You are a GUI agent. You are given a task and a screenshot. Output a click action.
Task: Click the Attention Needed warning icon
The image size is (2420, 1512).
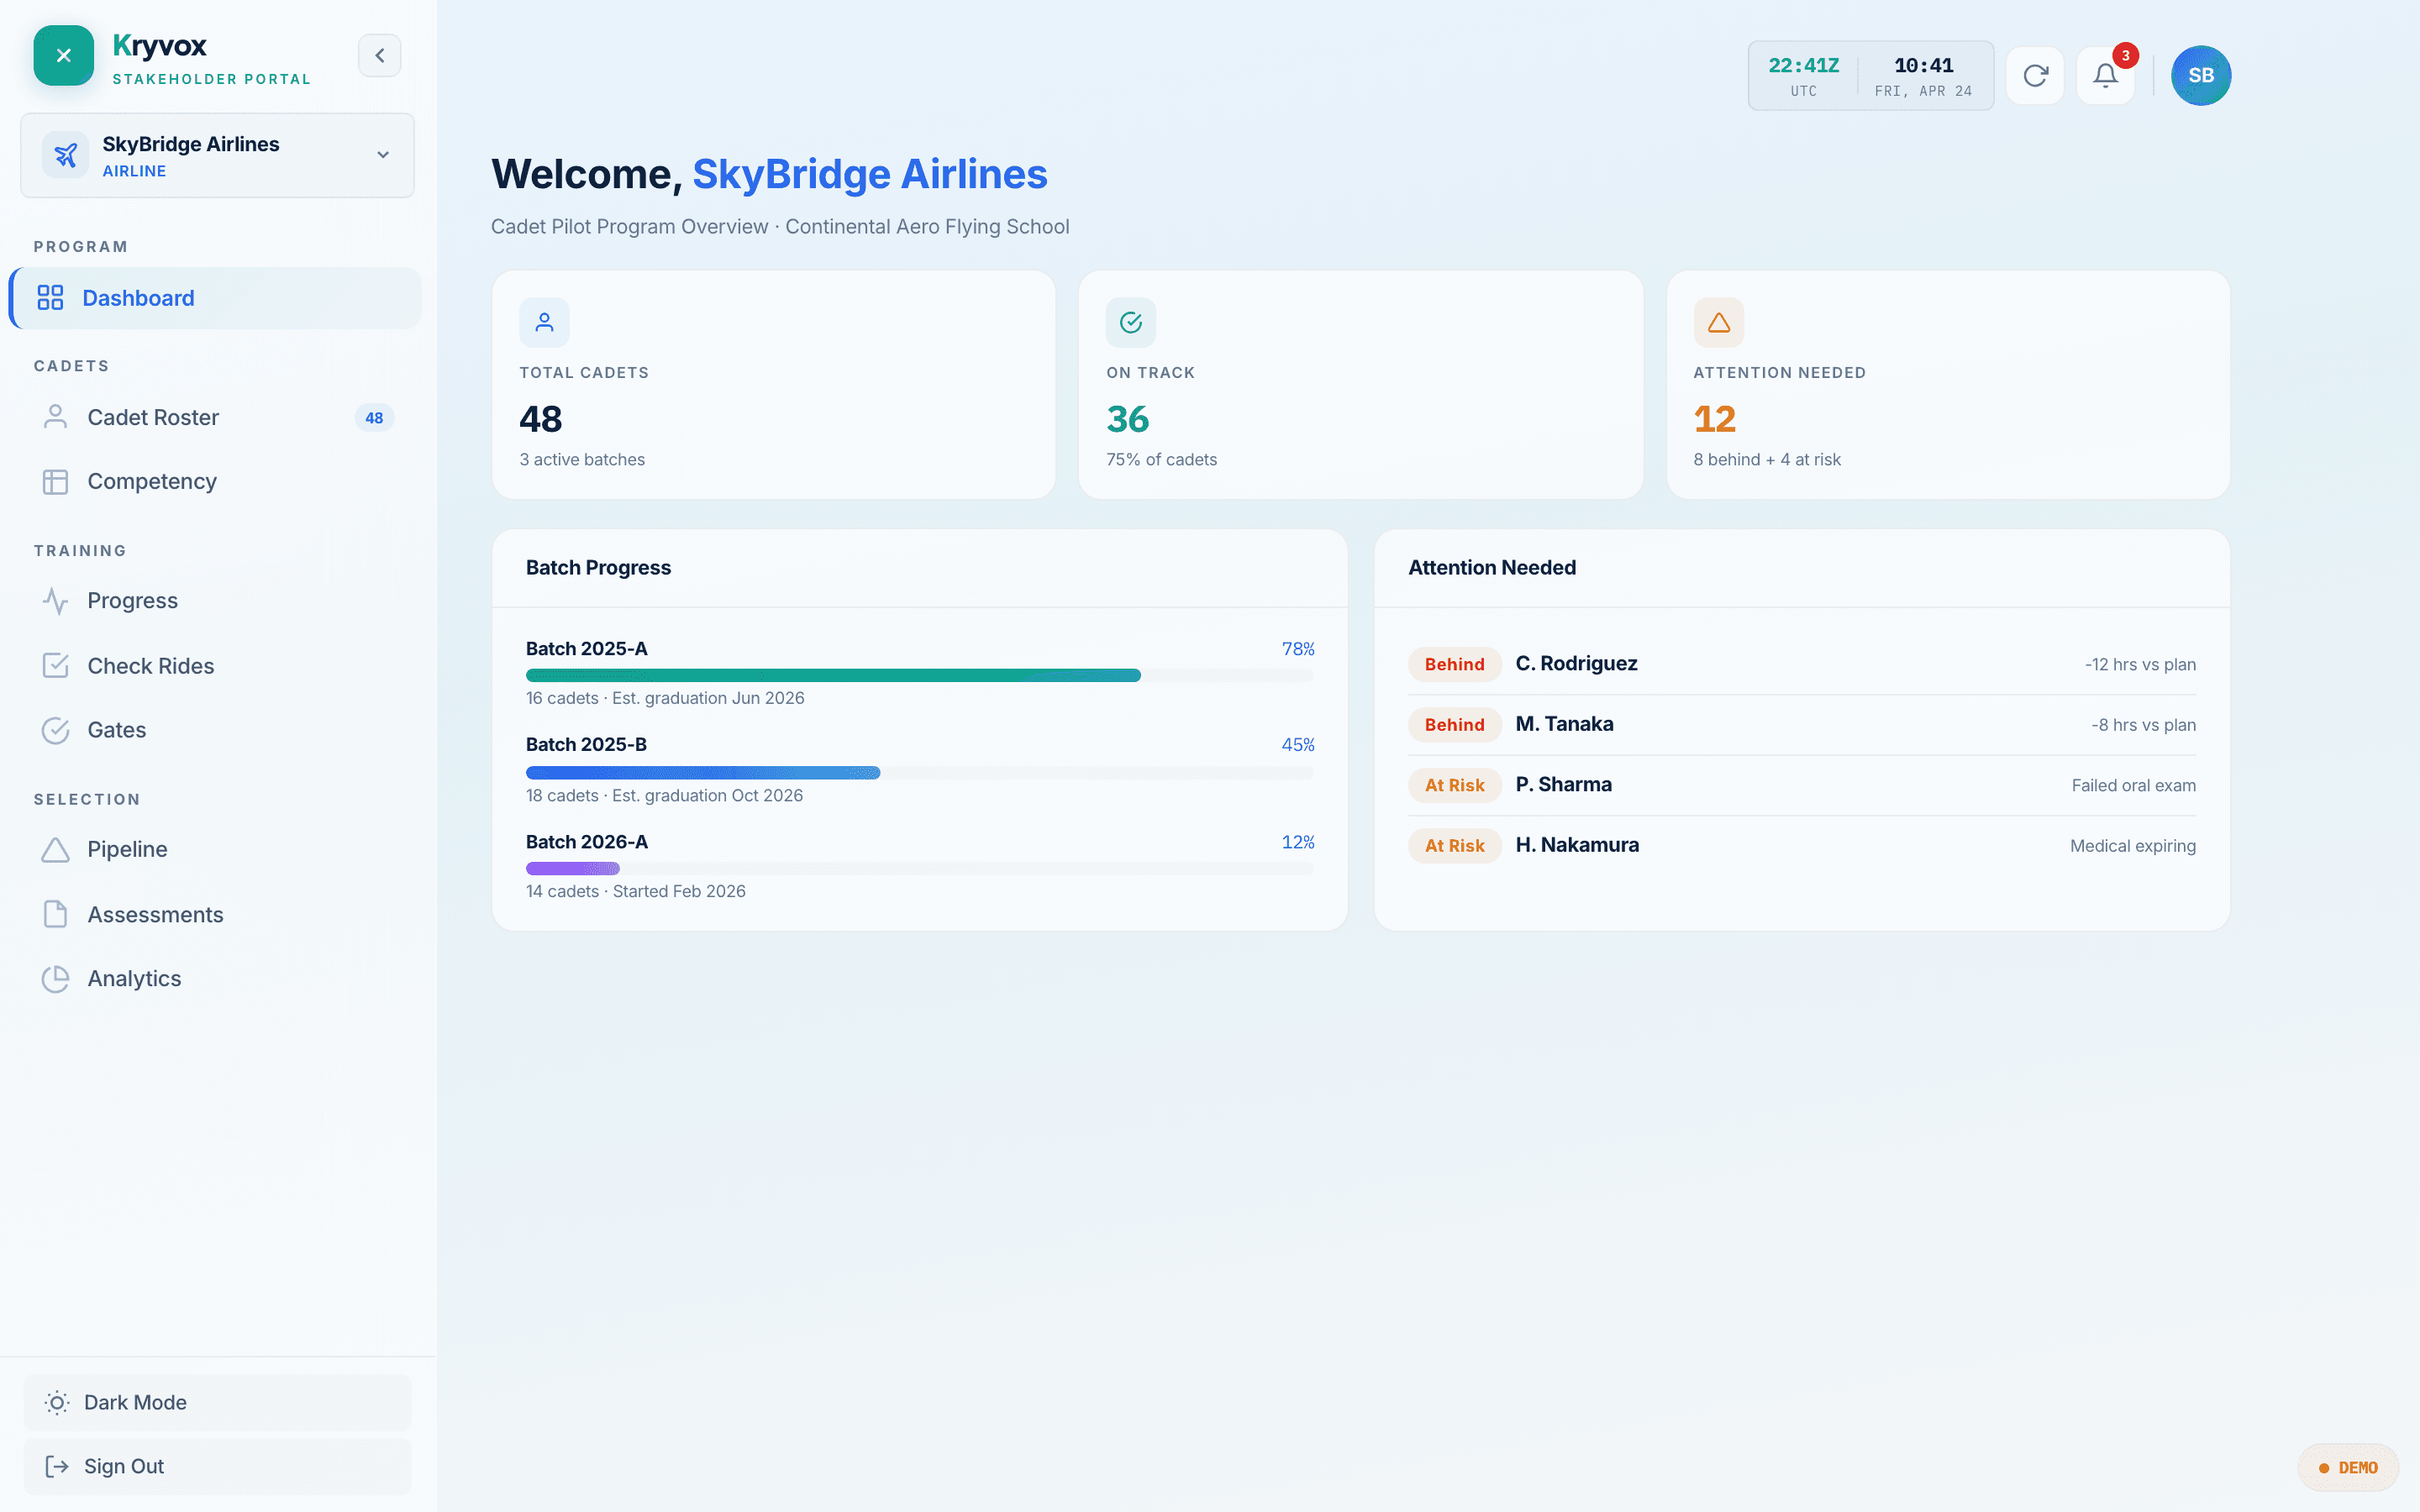1718,323
